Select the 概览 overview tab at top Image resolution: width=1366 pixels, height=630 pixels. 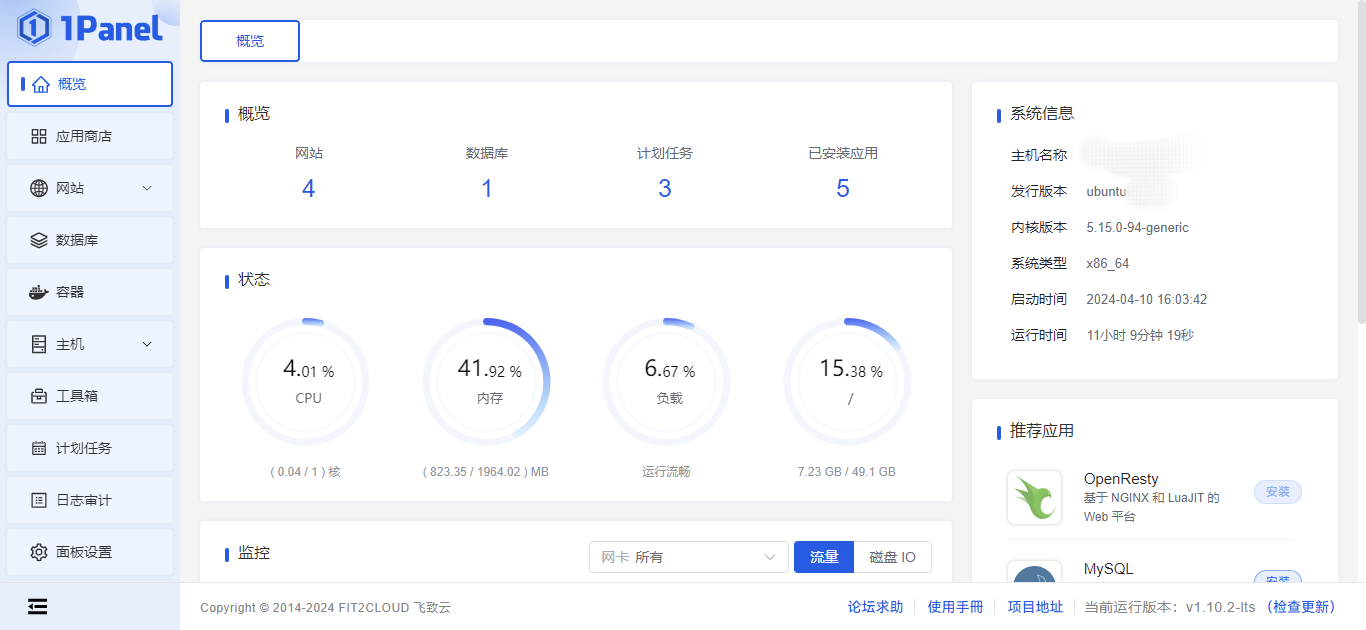tap(250, 41)
